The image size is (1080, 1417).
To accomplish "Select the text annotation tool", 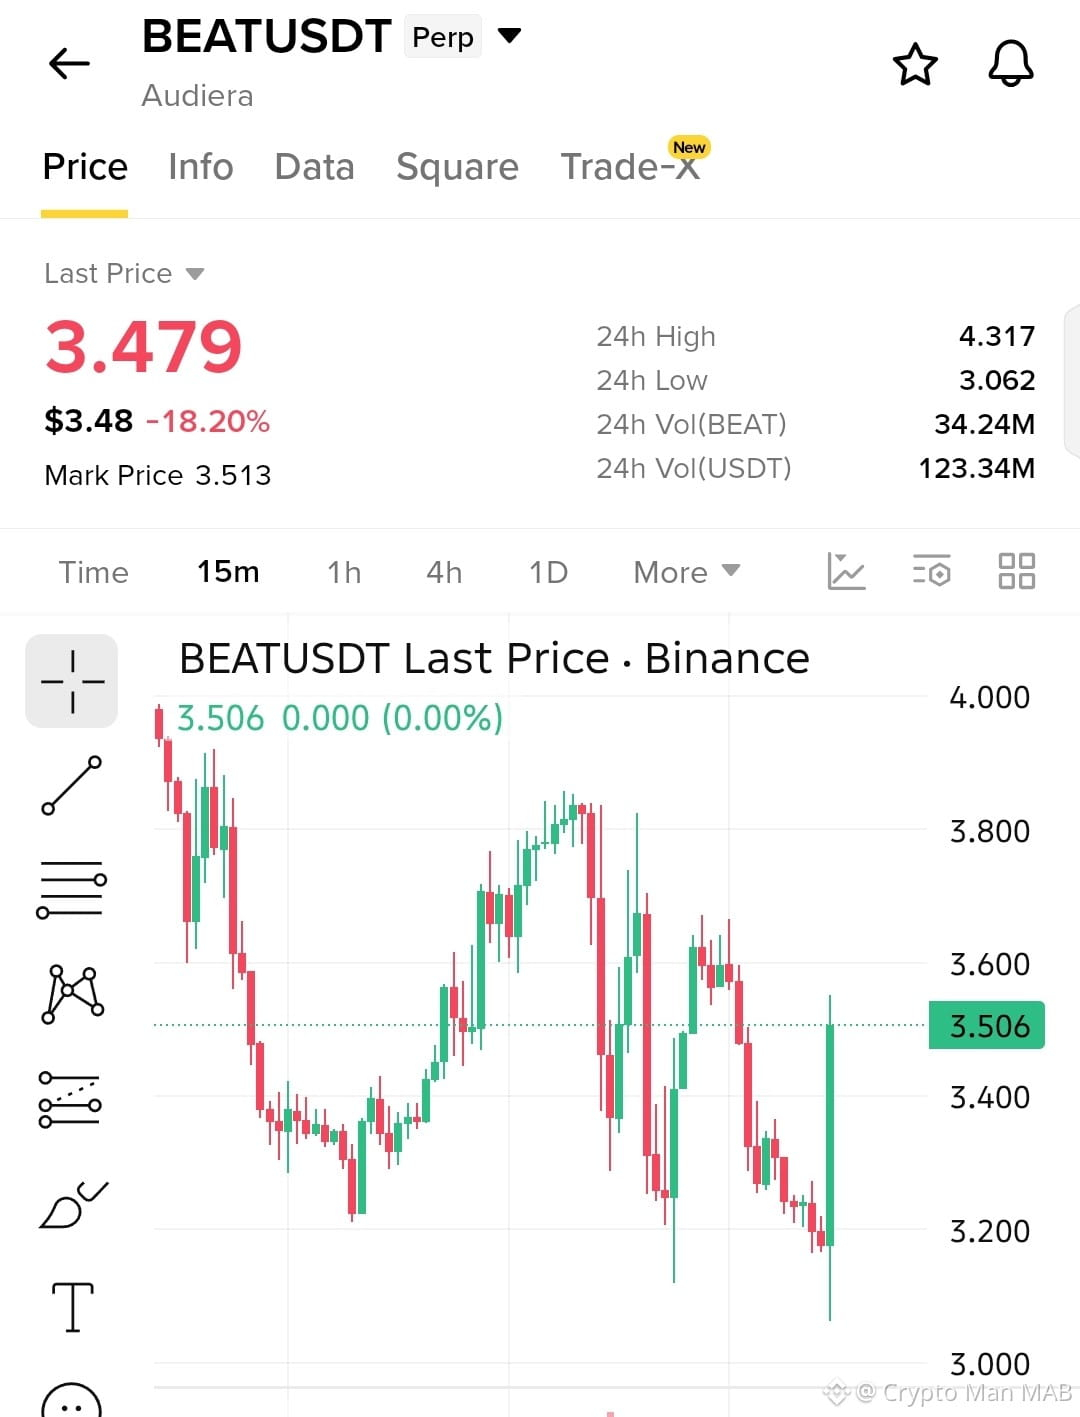I will click(x=72, y=1307).
